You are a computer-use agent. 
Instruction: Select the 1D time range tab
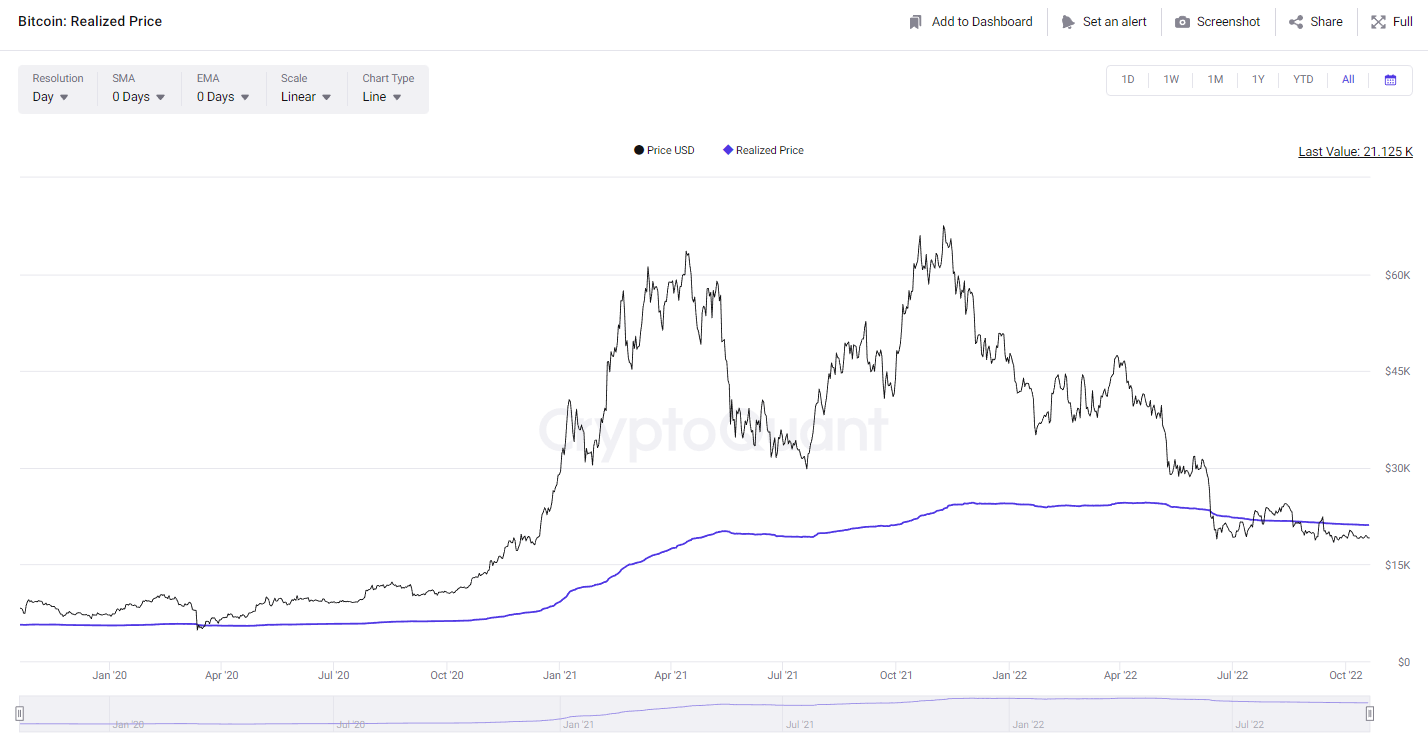[x=1128, y=80]
